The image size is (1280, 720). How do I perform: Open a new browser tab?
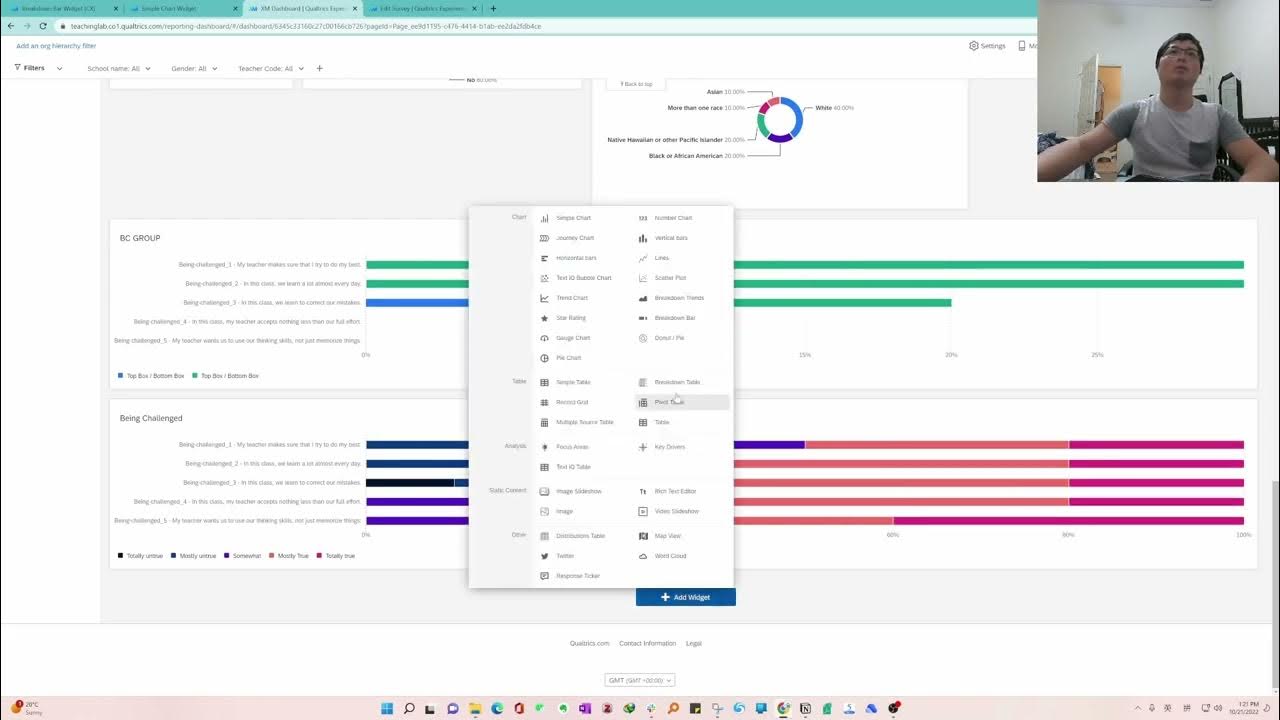click(493, 8)
